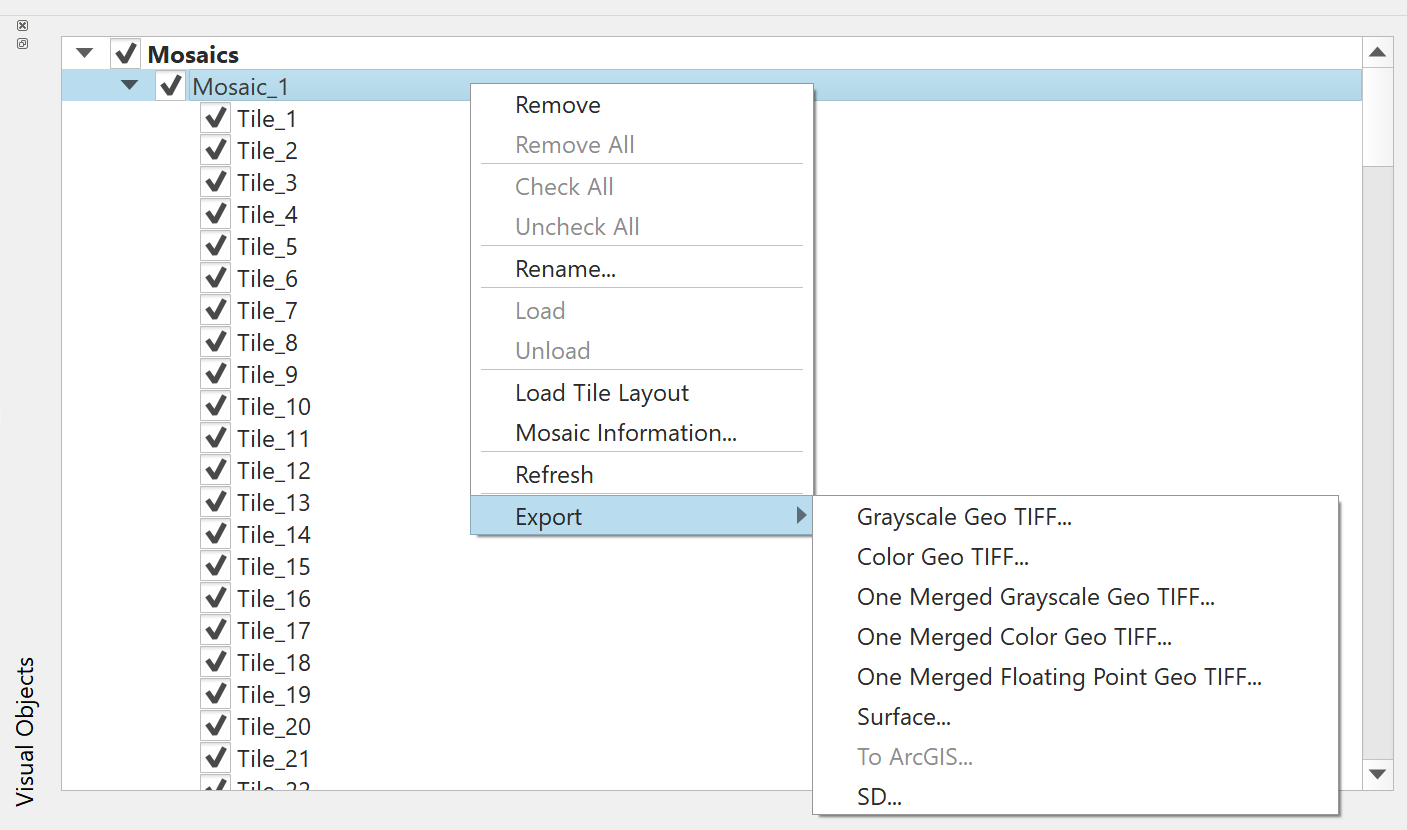This screenshot has height=830, width=1407.
Task: Export as Color Geo TIFF...
Action: coord(942,557)
